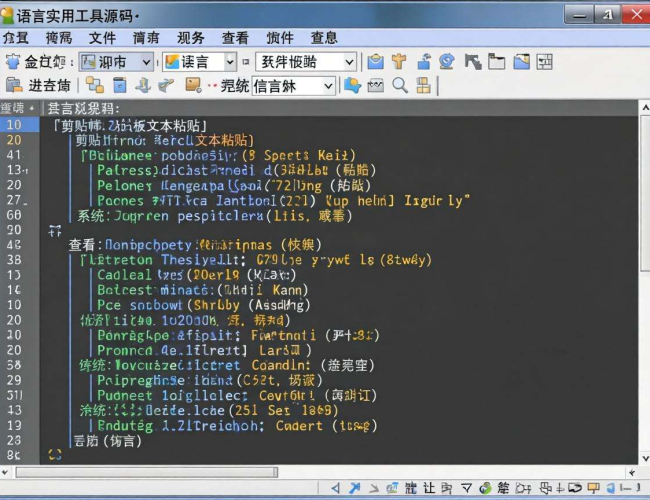This screenshot has width=650, height=500.
Task: Select highlighted line number 10 at top
Action: click(14, 124)
